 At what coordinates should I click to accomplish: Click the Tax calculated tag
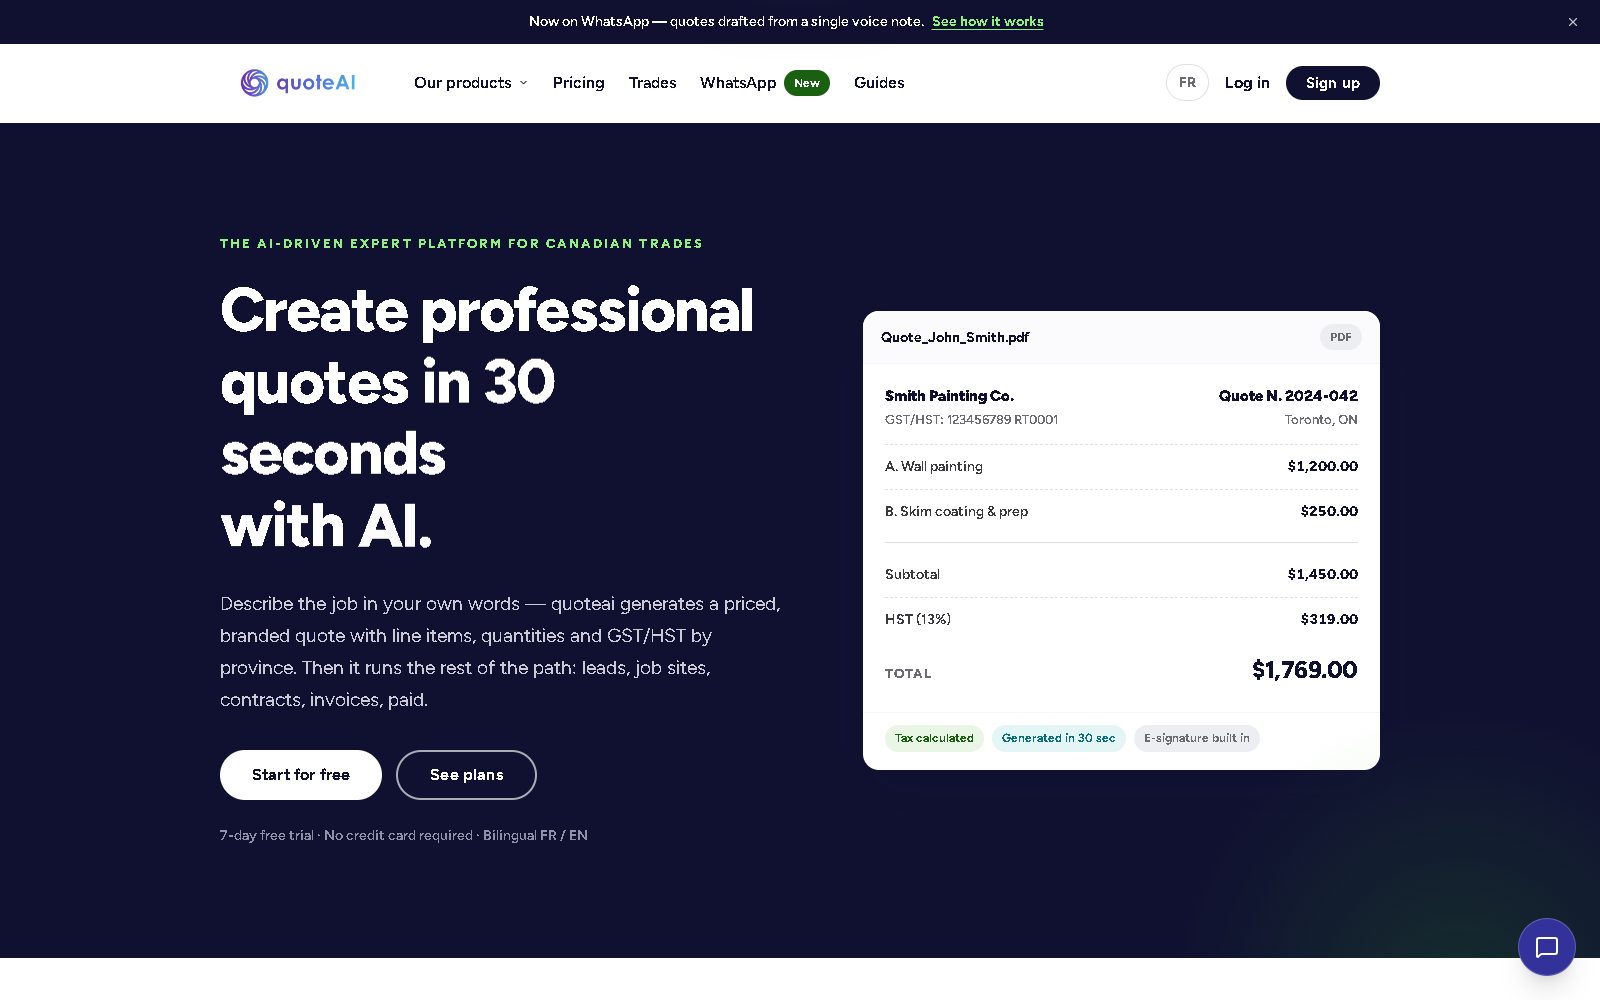934,738
